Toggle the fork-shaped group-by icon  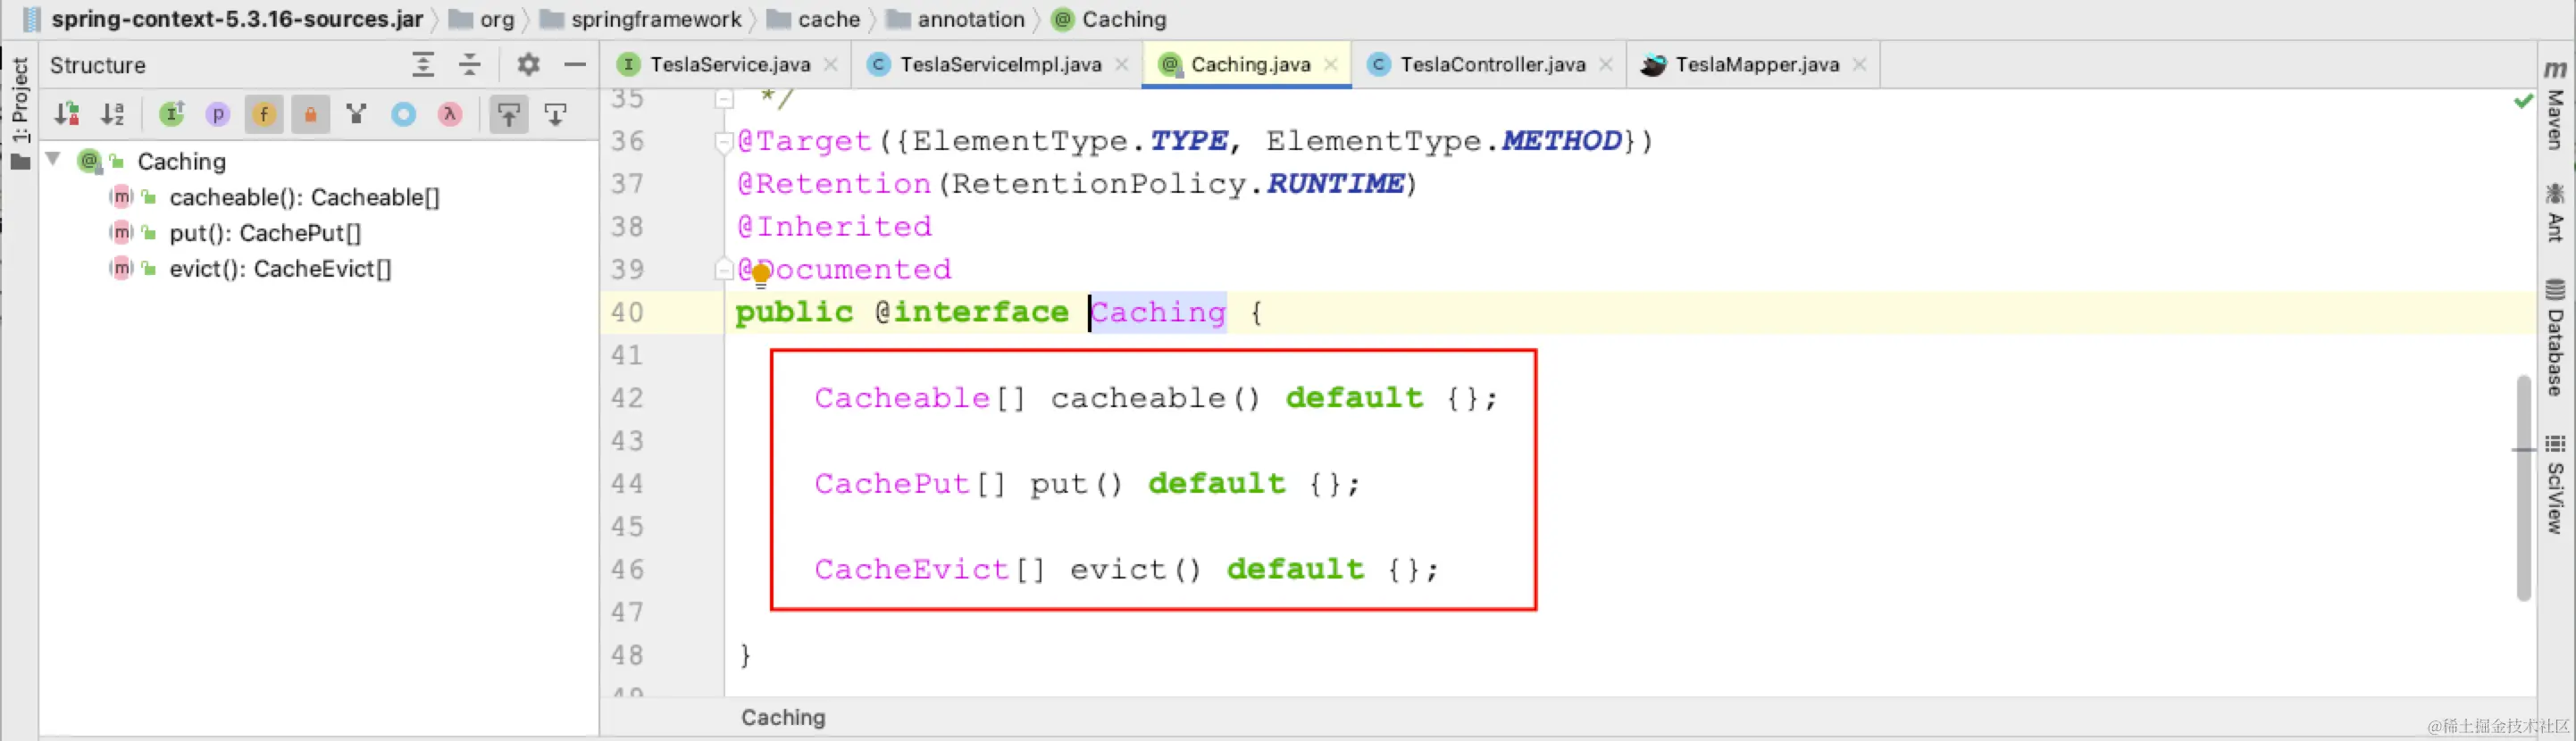pos(356,114)
